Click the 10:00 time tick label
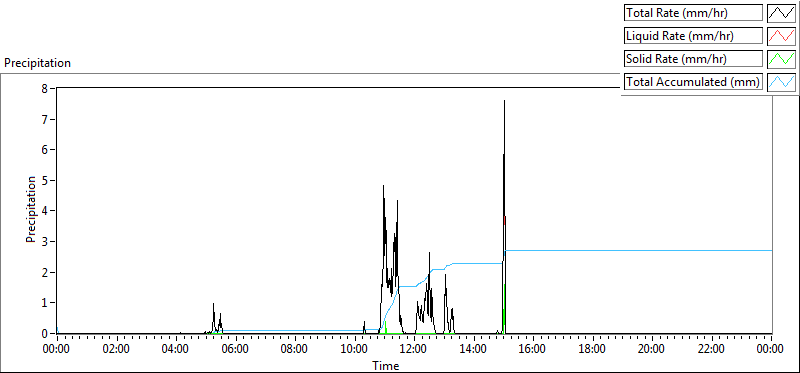This screenshot has height=373, width=800. coord(355,349)
